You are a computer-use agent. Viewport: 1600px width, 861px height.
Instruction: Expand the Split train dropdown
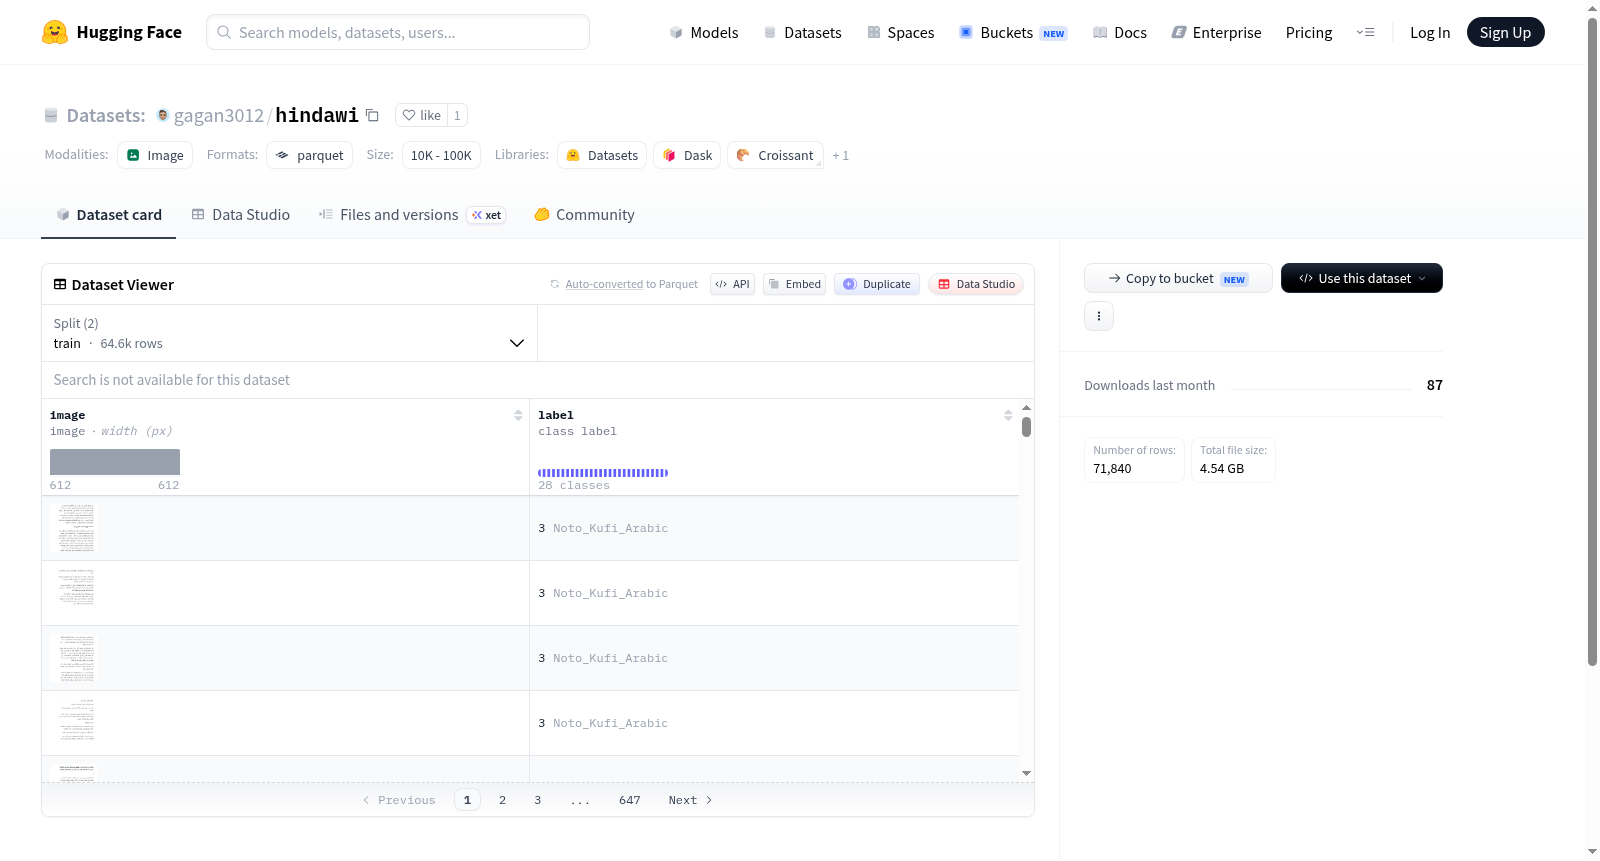[x=289, y=333]
